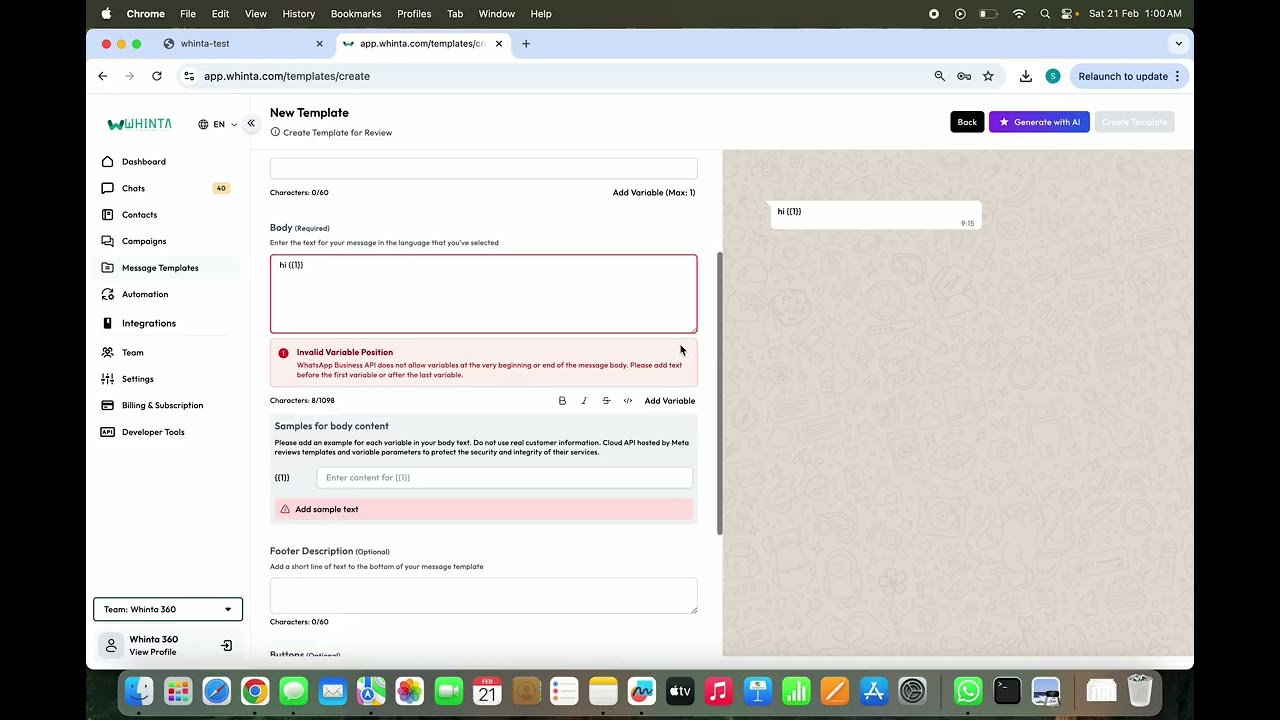This screenshot has width=1280, height=720.
Task: Click View Profile link
Action: (x=152, y=652)
